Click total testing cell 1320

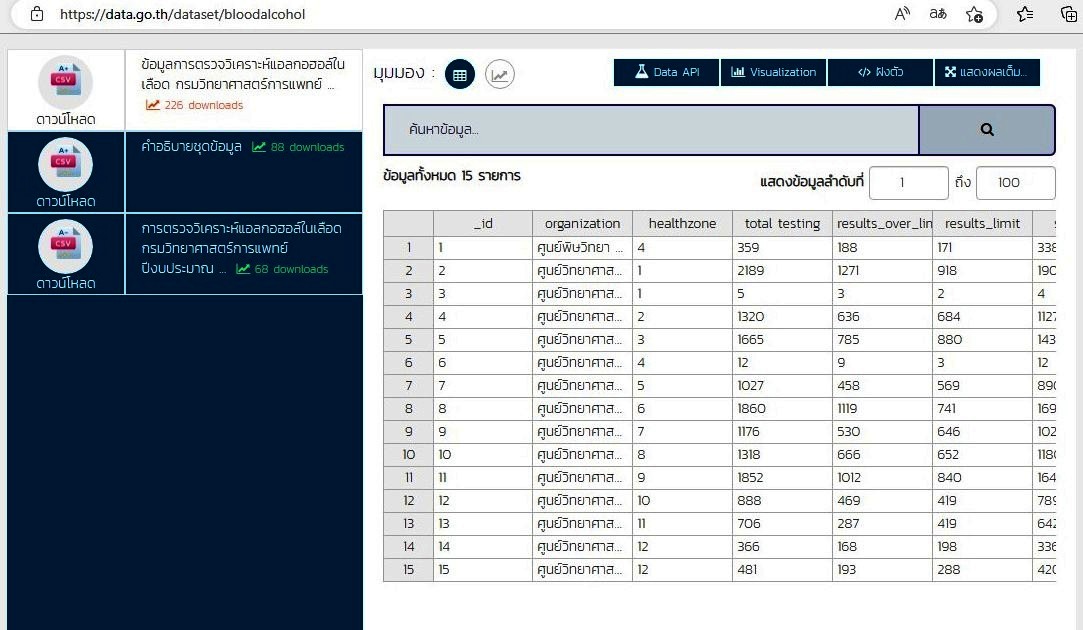point(783,316)
